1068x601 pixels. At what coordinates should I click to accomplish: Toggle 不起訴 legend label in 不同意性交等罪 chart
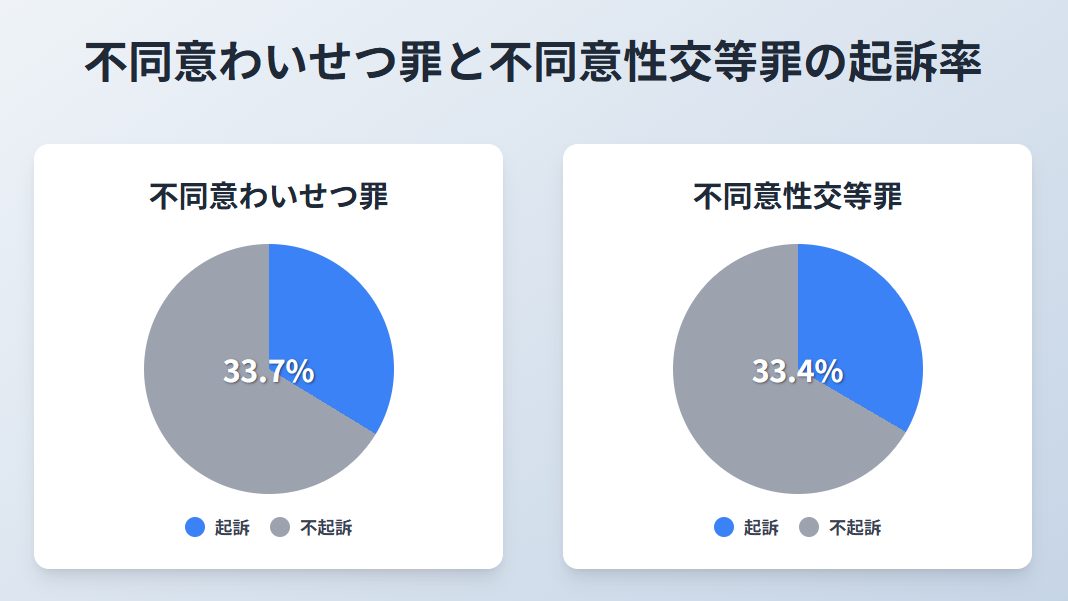[855, 527]
